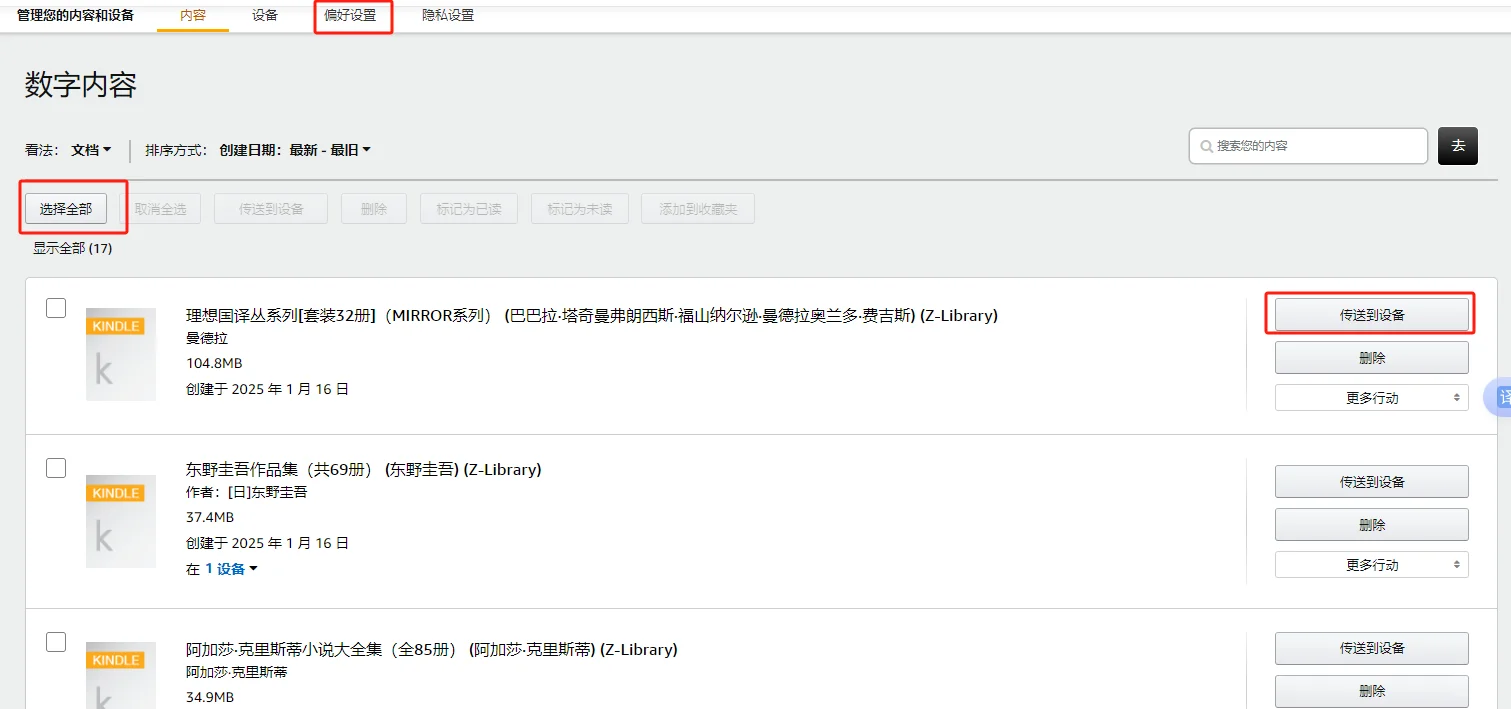Click the author text 曼德拉
Screen dimensions: 1511x709
click(207, 338)
